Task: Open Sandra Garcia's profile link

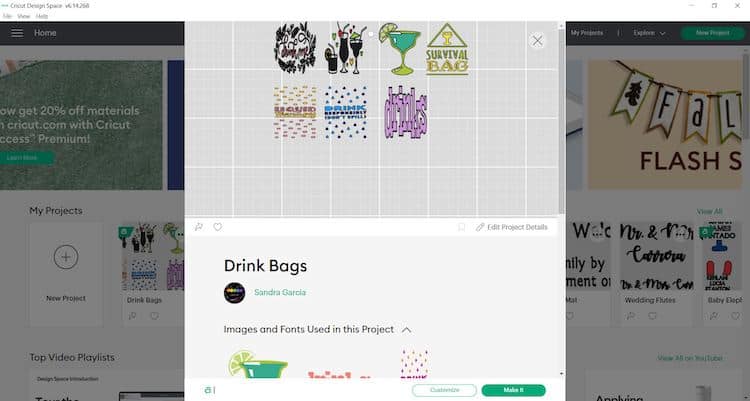Action: (x=280, y=292)
